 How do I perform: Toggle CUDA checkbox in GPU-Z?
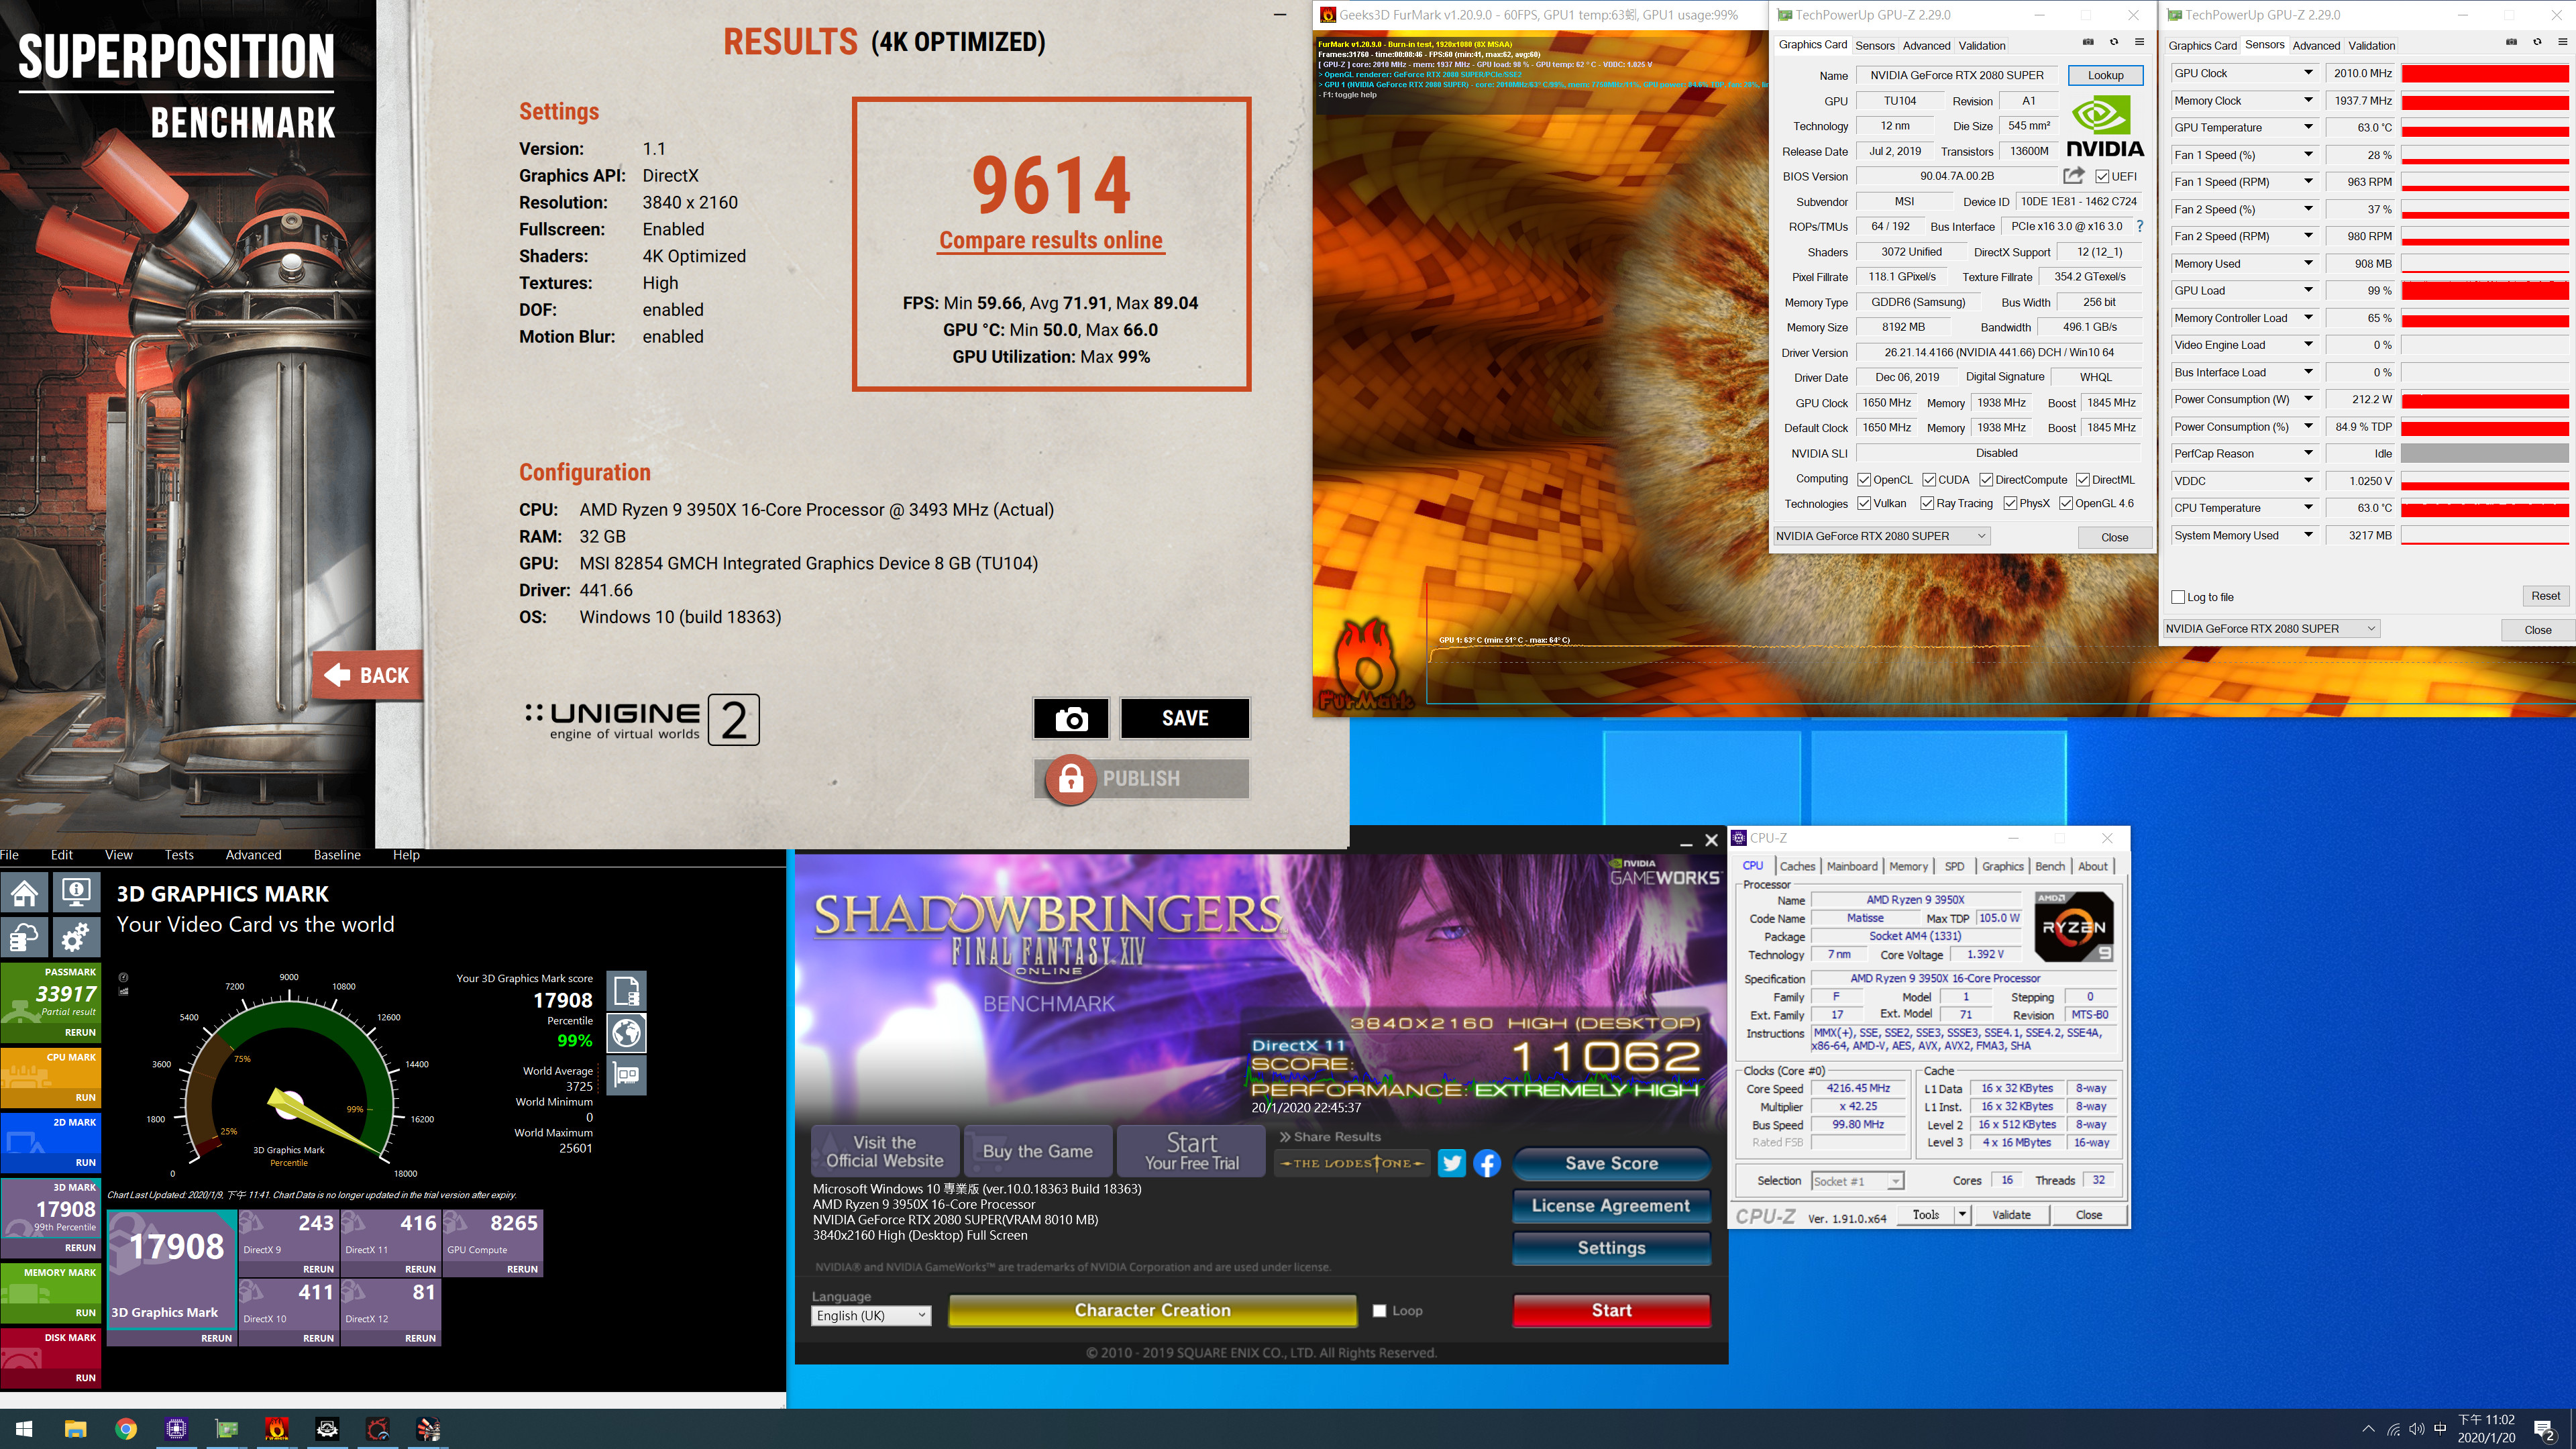(1929, 480)
